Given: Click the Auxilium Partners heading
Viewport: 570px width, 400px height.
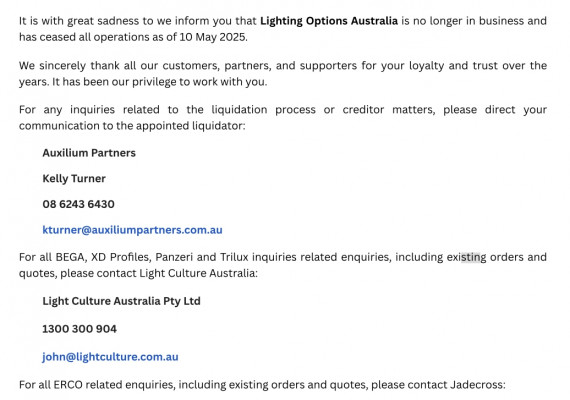Looking at the screenshot, I should 89,153.
